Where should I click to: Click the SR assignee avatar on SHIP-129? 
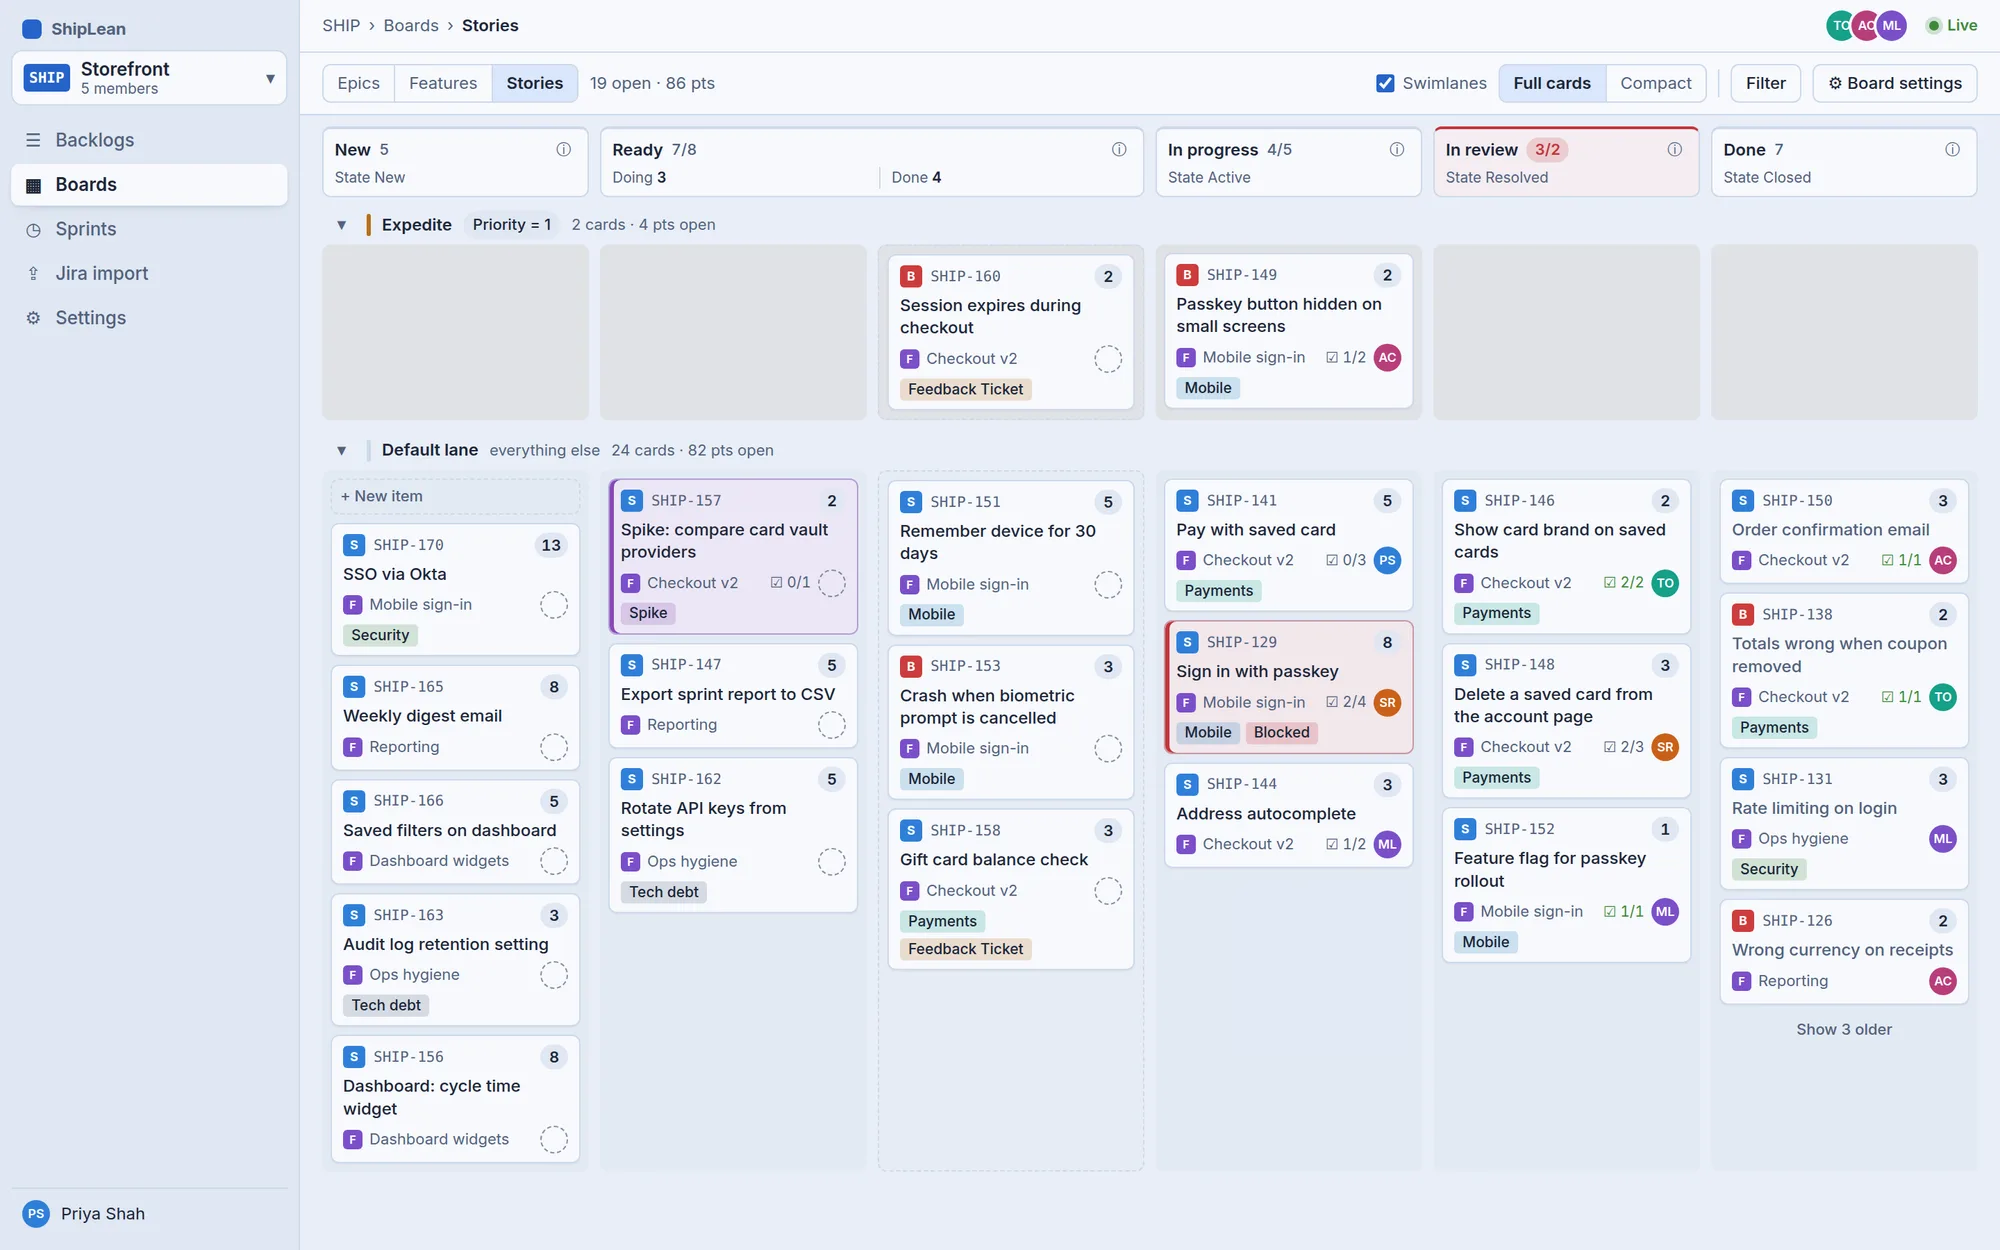click(1387, 703)
